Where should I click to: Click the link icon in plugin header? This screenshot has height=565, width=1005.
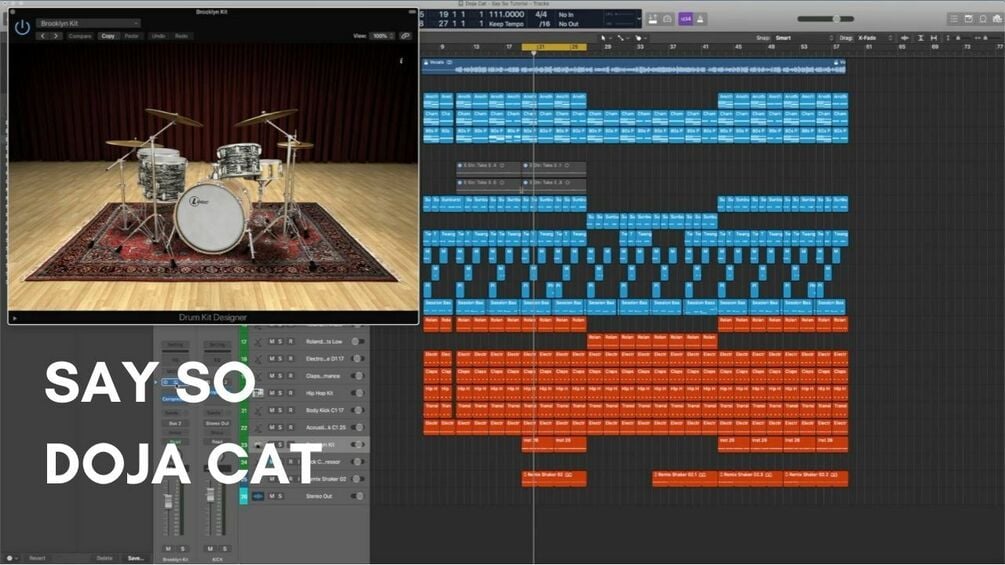405,36
